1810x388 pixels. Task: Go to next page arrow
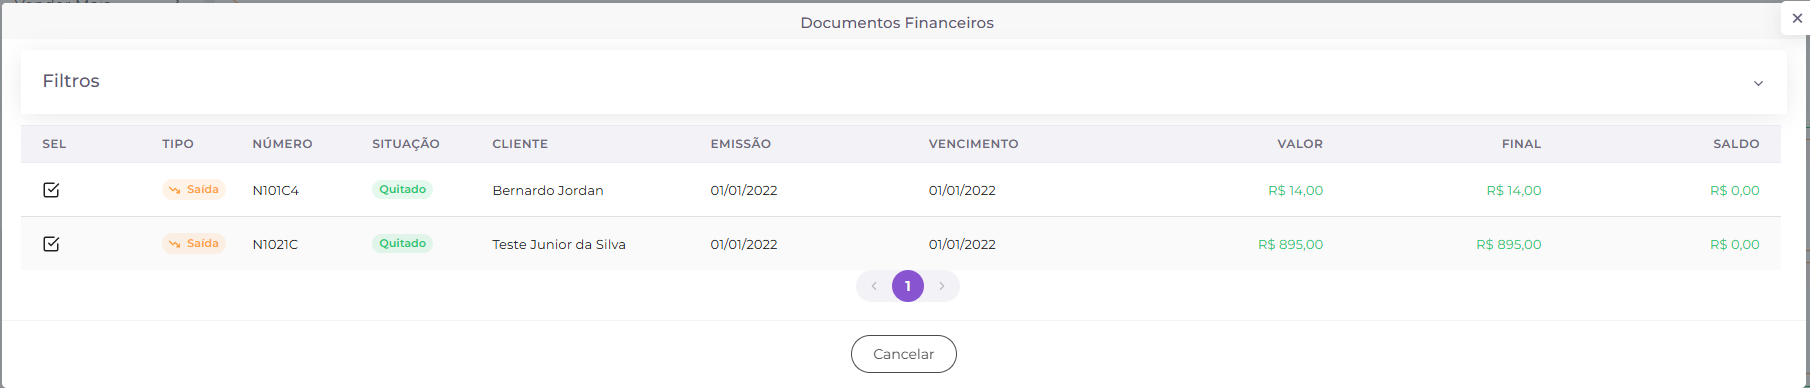point(942,286)
